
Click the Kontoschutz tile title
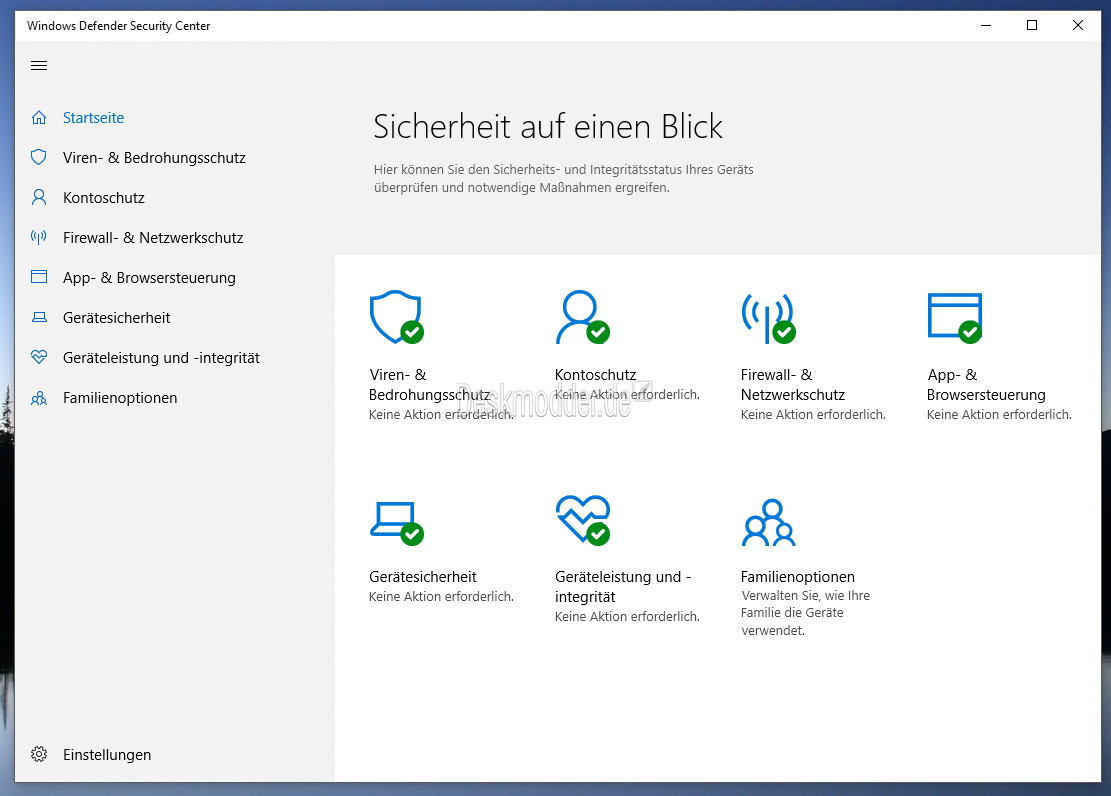pyautogui.click(x=595, y=375)
